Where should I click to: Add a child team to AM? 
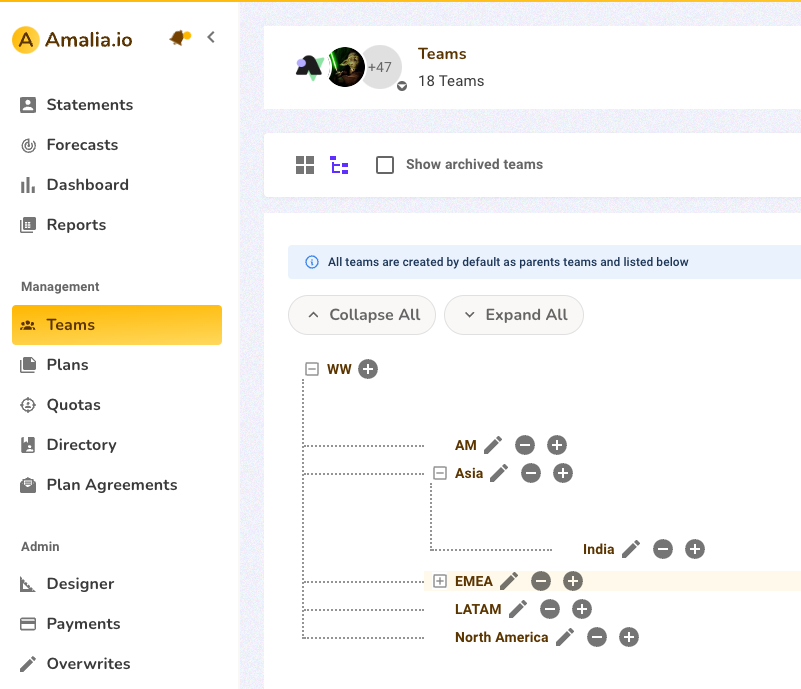557,445
